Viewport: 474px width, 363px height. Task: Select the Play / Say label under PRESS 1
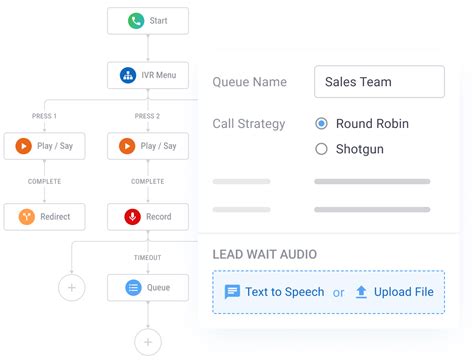click(55, 146)
